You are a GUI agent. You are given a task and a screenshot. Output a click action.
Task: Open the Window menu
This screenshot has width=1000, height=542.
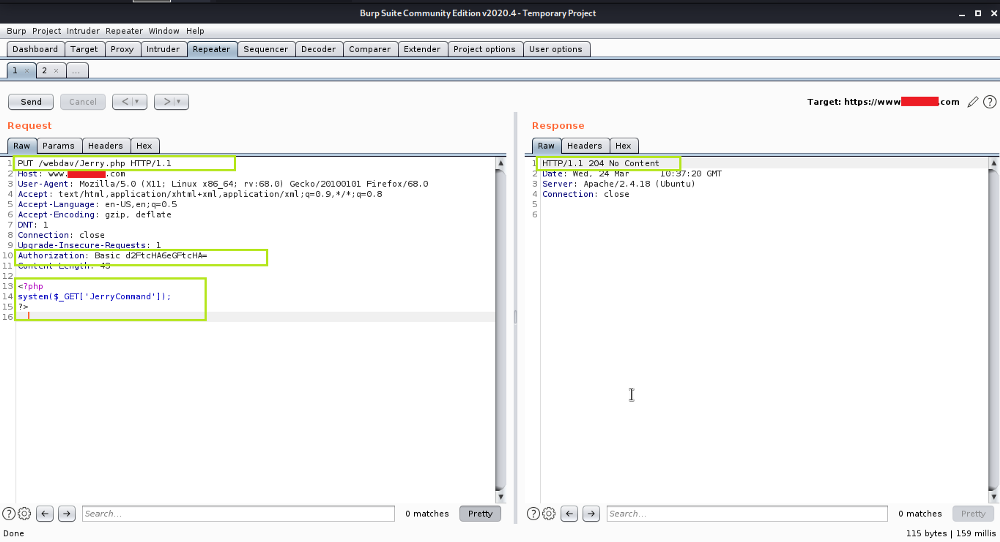point(164,31)
